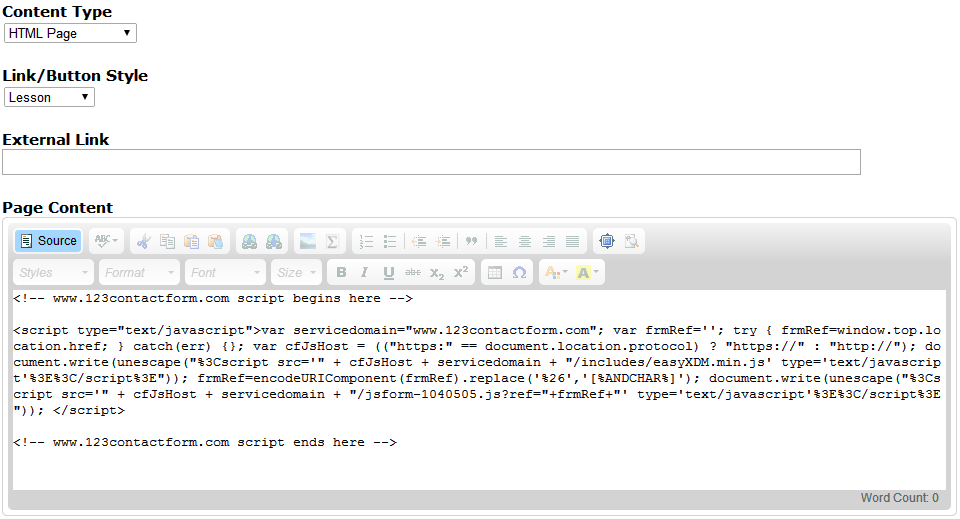Toggle Underline formatting
Viewport: 960px width, 519px height.
point(388,272)
